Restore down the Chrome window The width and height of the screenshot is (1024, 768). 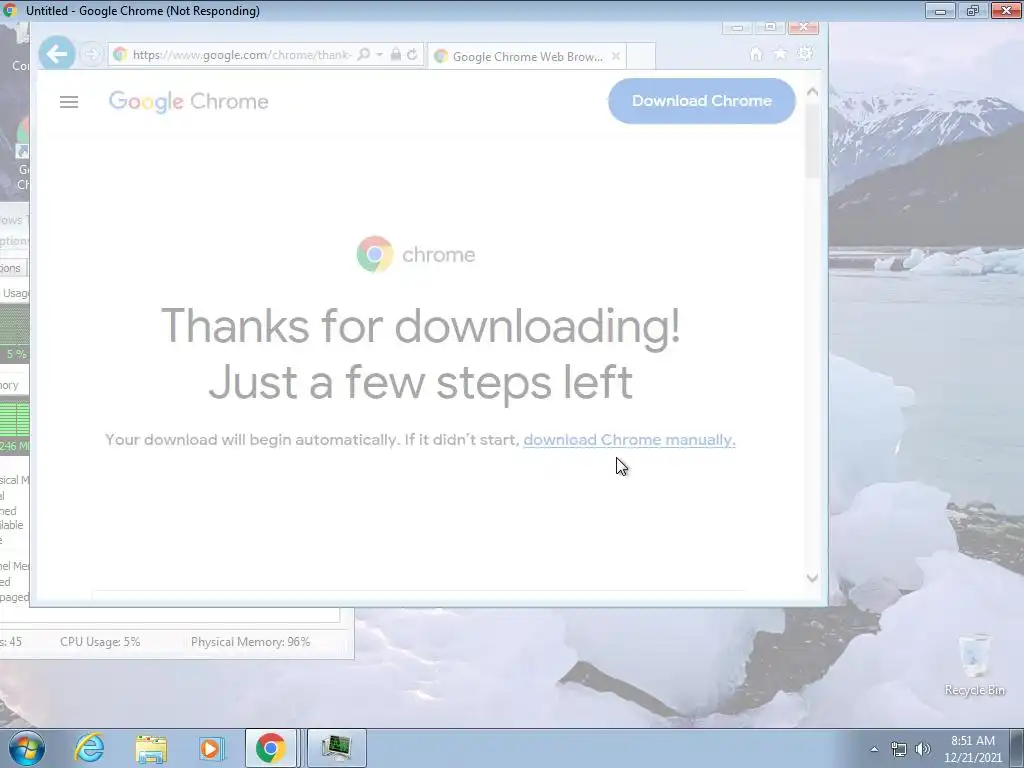pos(973,10)
